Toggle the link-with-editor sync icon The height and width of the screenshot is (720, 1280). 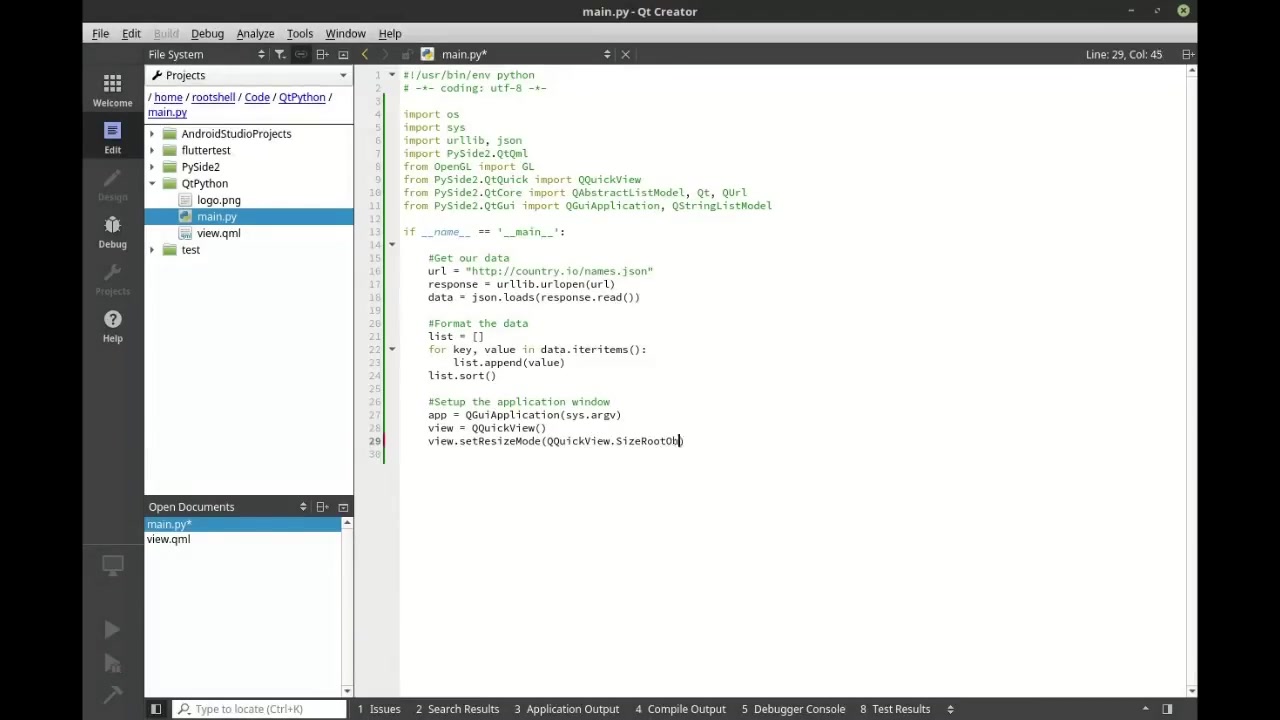pos(300,54)
